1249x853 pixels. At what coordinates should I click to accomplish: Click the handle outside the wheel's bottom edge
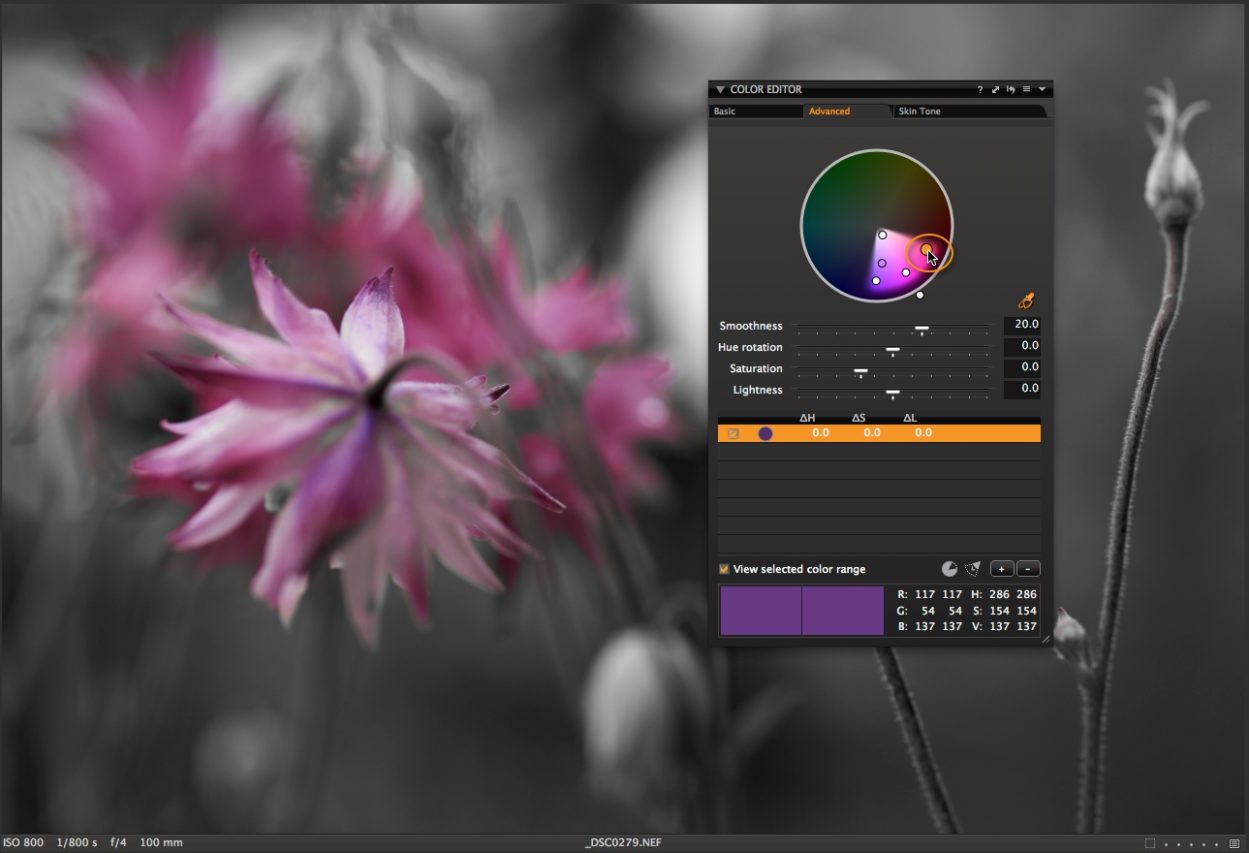(920, 295)
